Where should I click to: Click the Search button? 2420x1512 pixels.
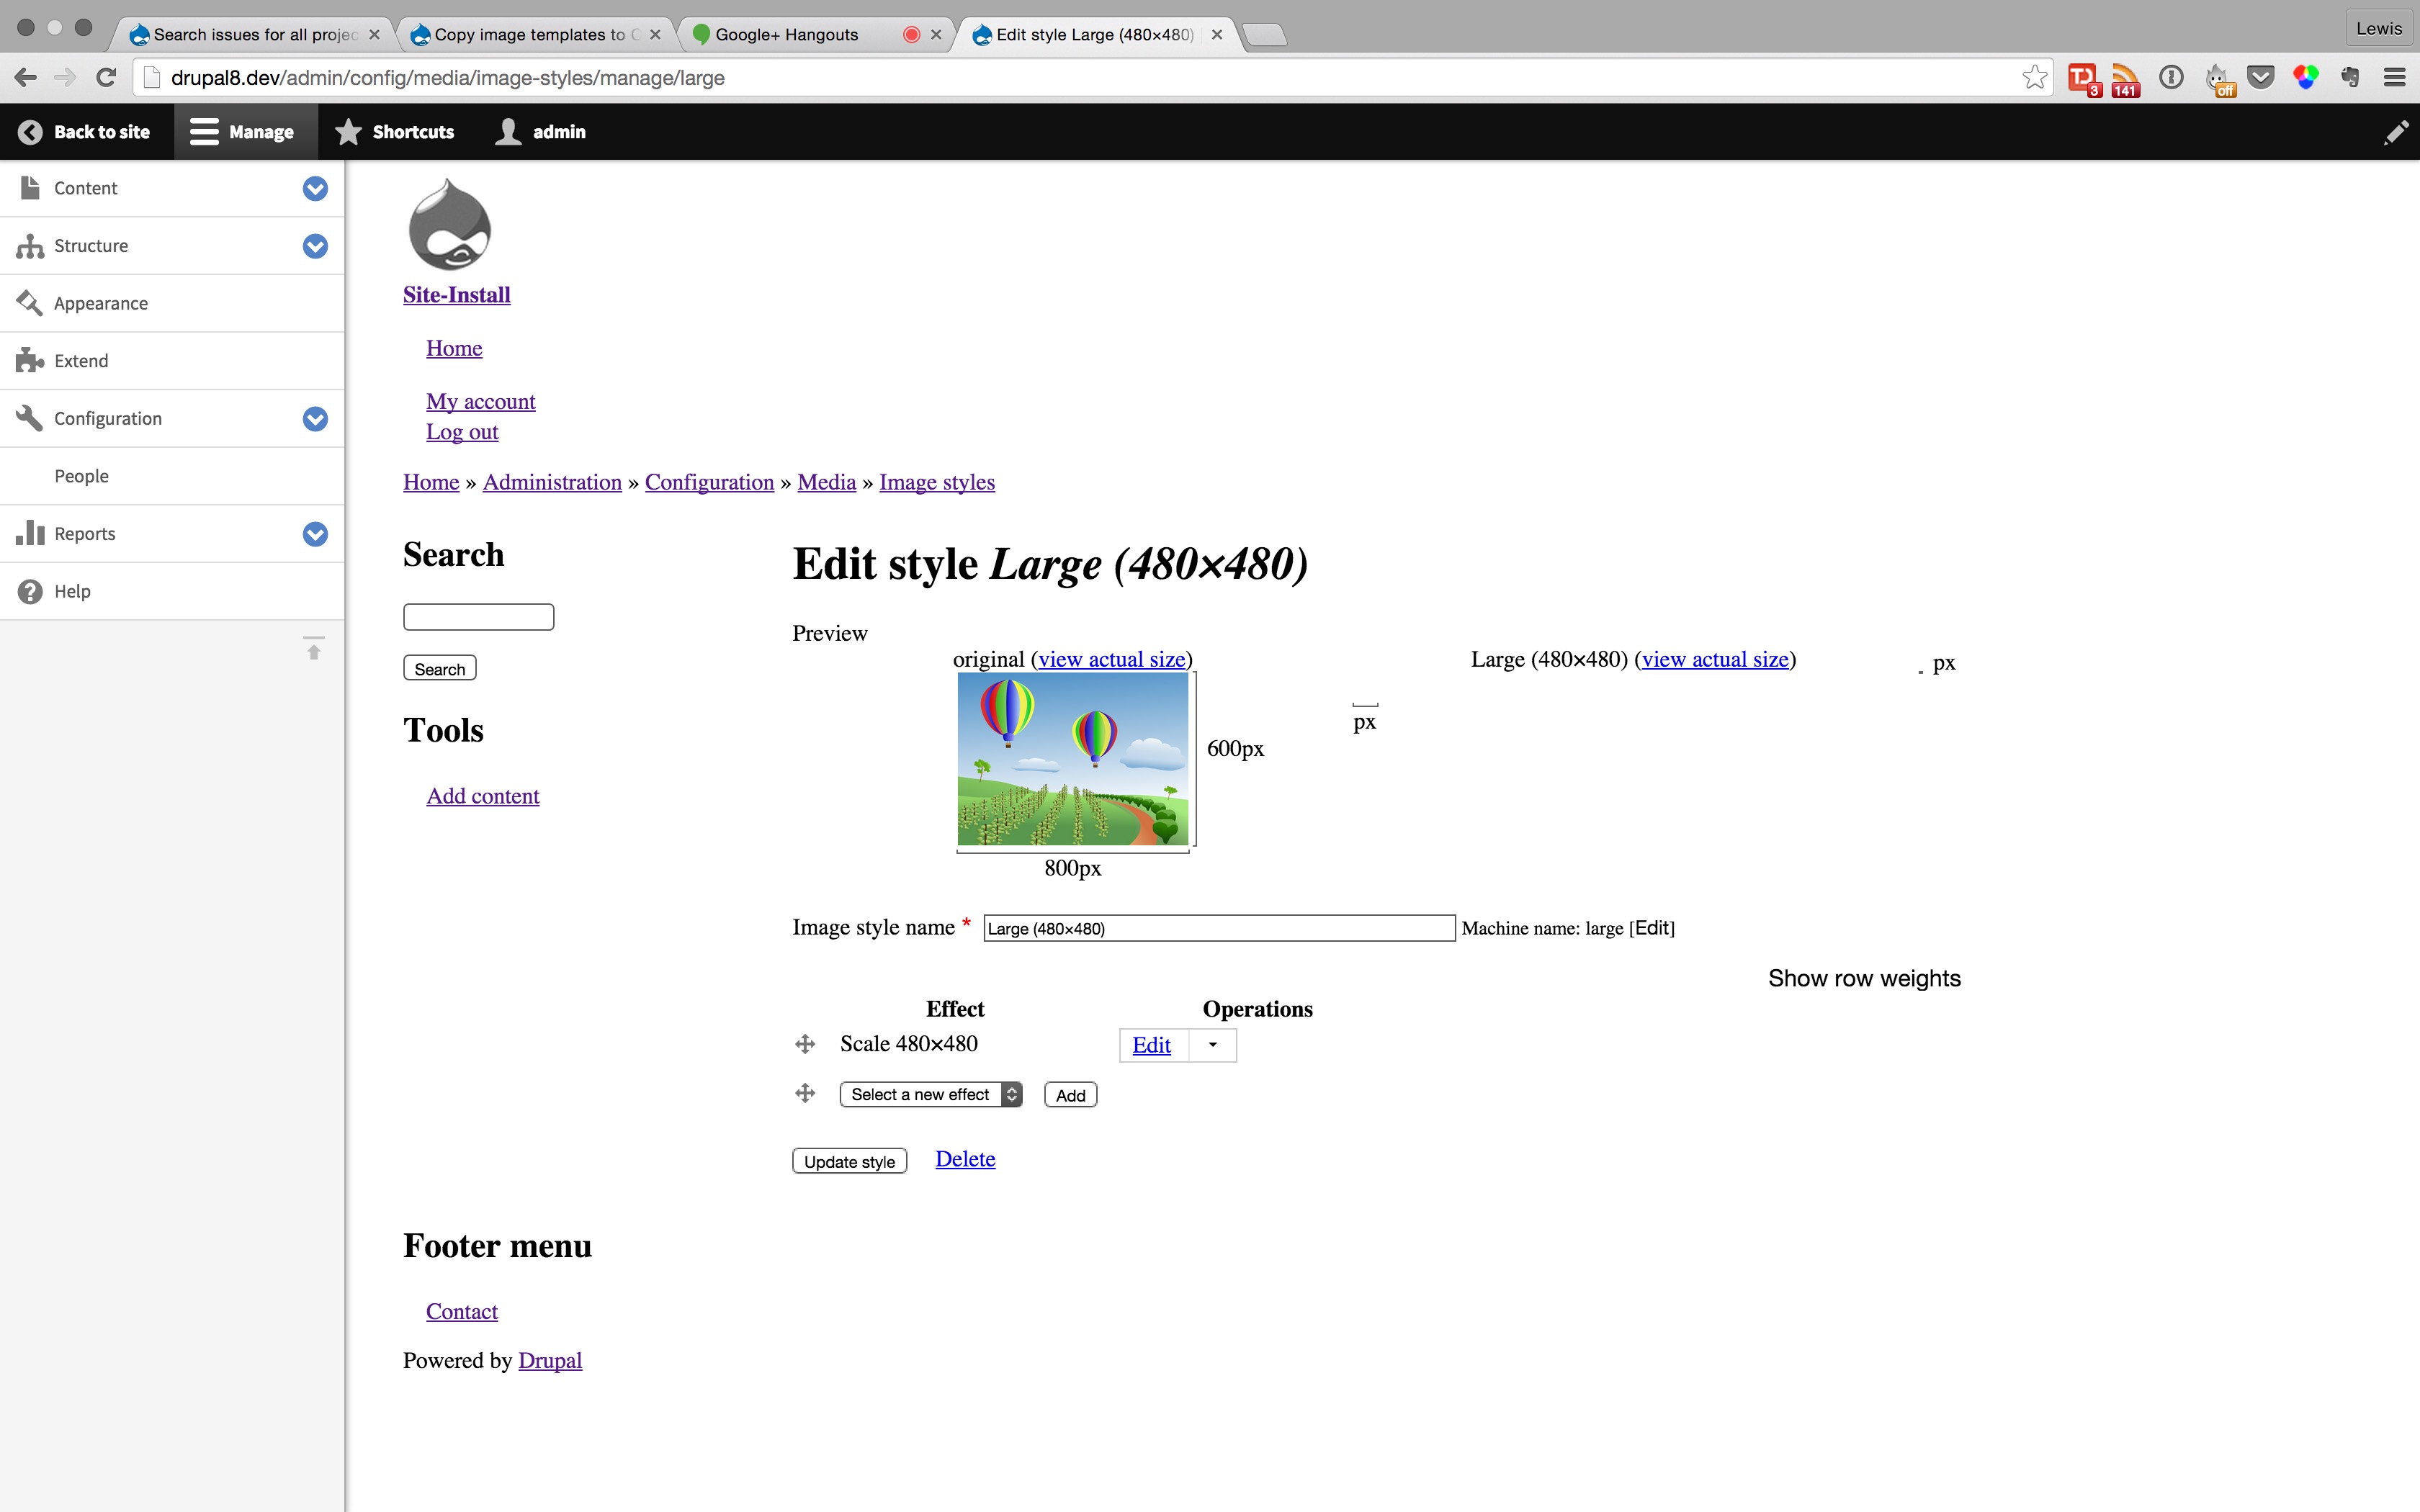(440, 668)
